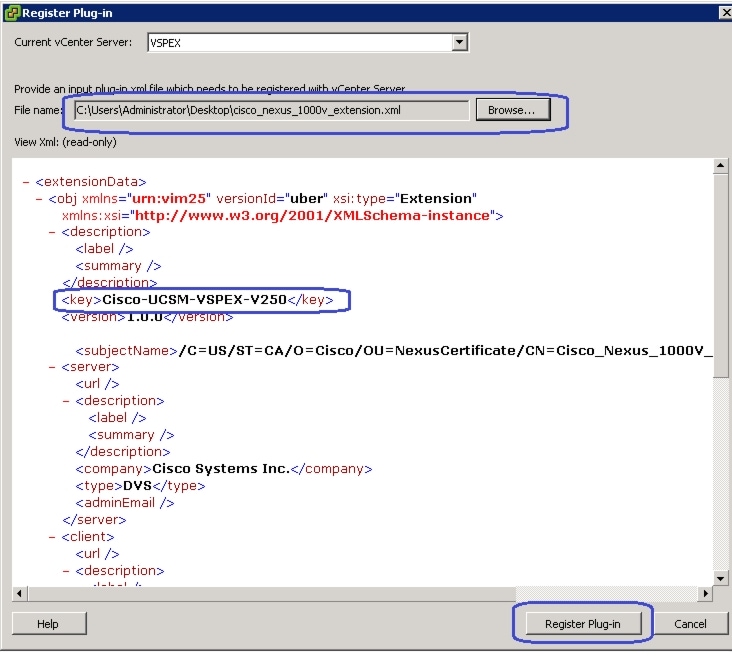Click the label tag under server description
The height and width of the screenshot is (657, 732).
pos(117,418)
